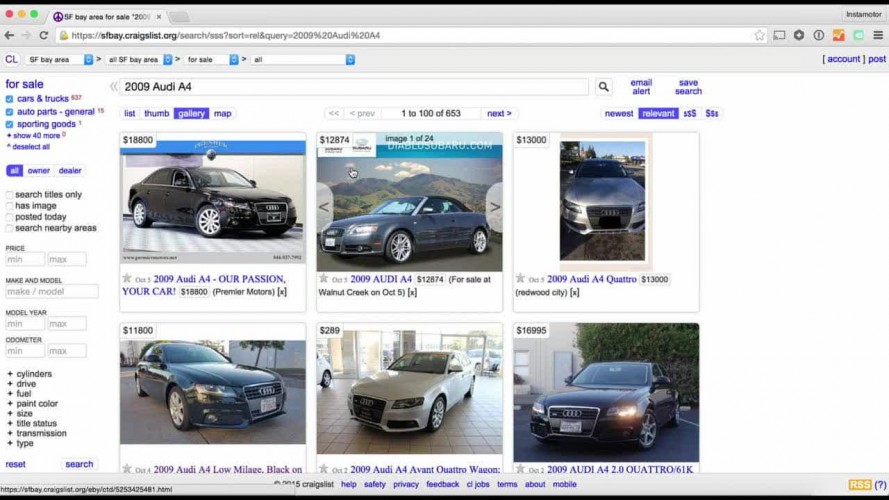The width and height of the screenshot is (889, 500).
Task: Click the RSS feed icon
Action: [860, 485]
